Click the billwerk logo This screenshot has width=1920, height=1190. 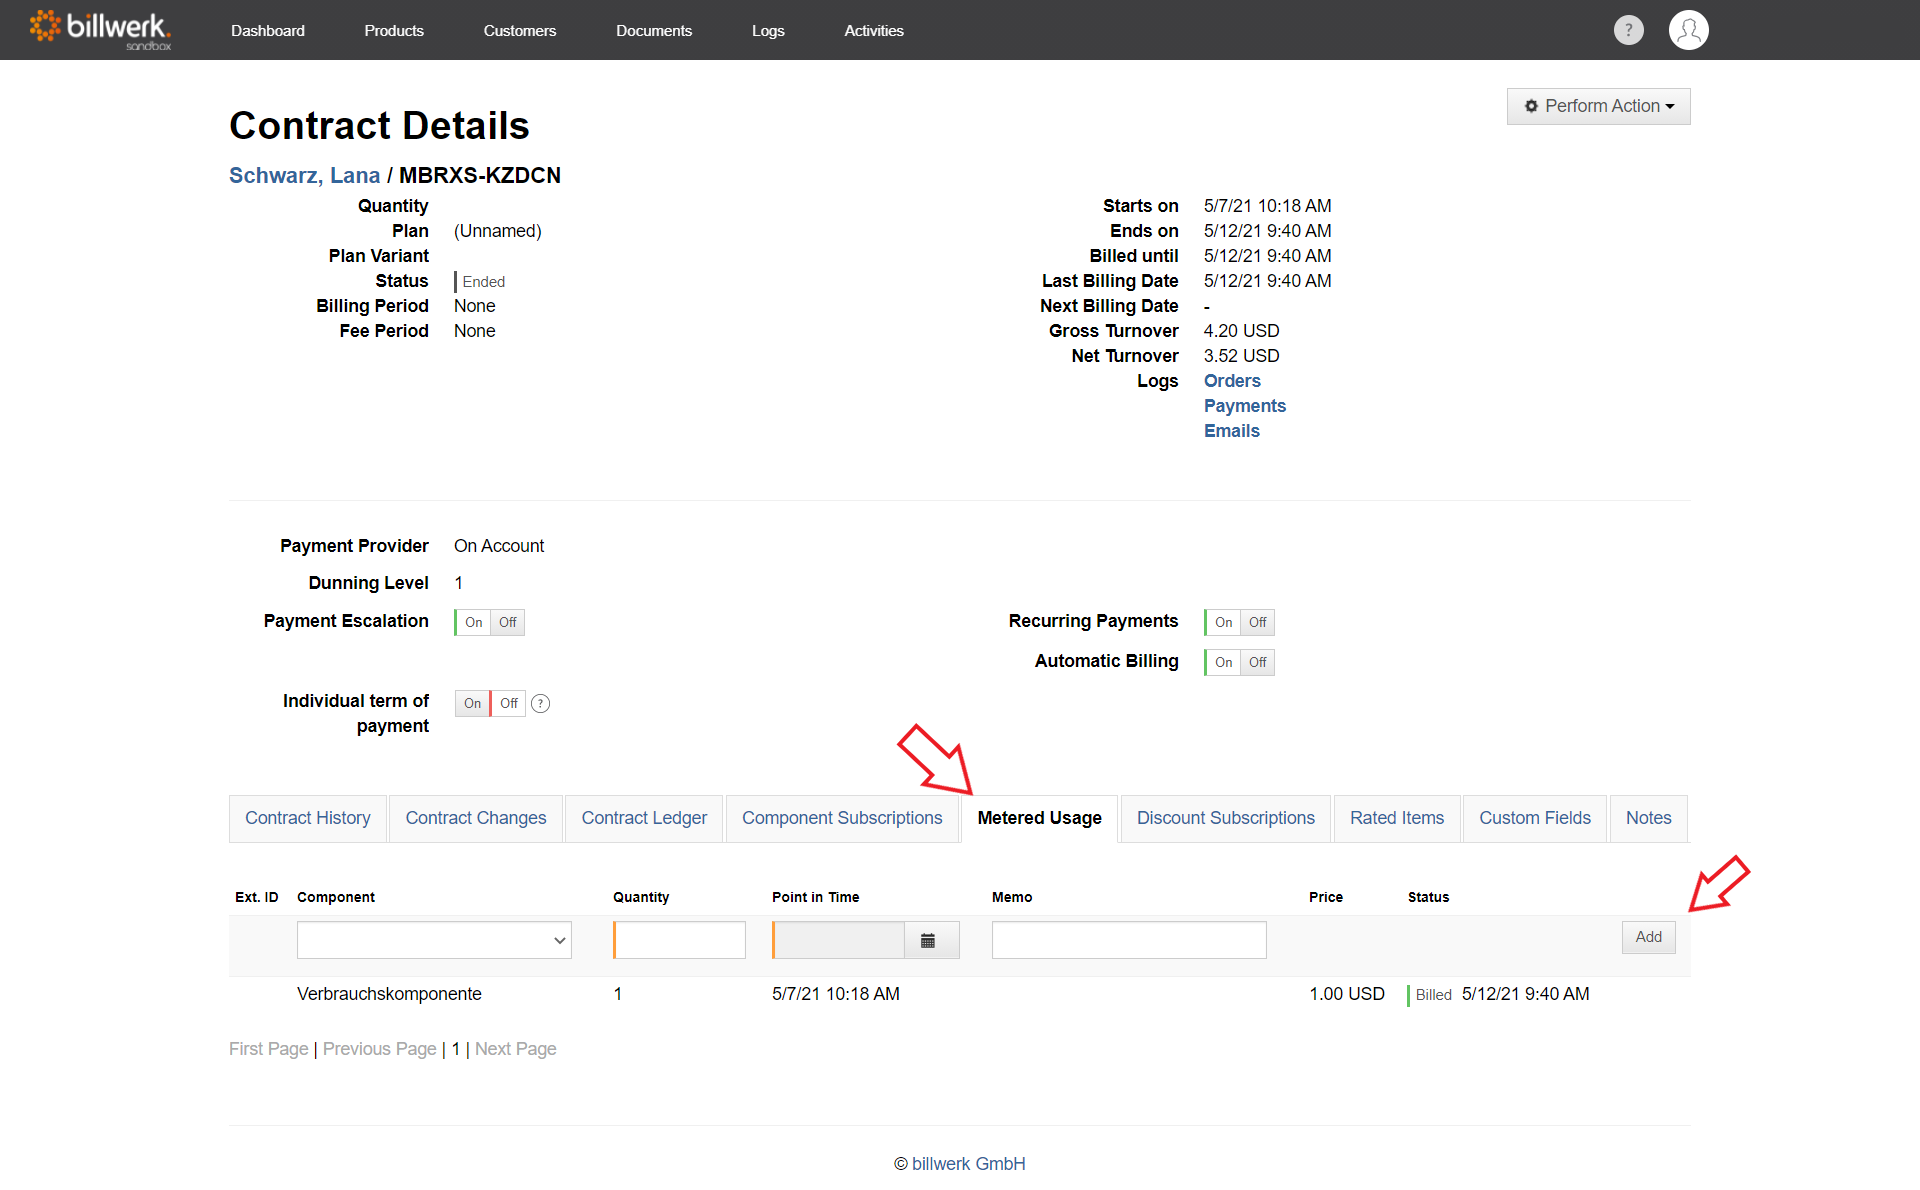click(x=100, y=29)
